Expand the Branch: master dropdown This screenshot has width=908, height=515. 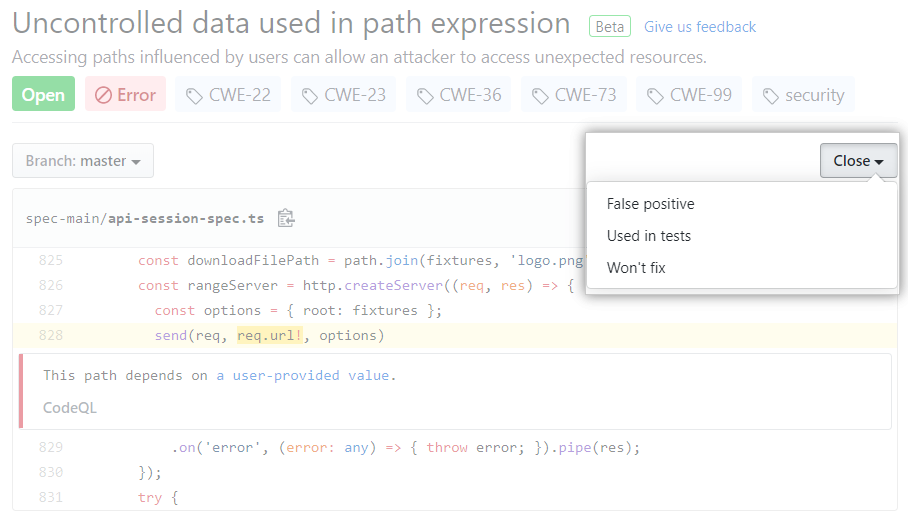[x=83, y=161]
